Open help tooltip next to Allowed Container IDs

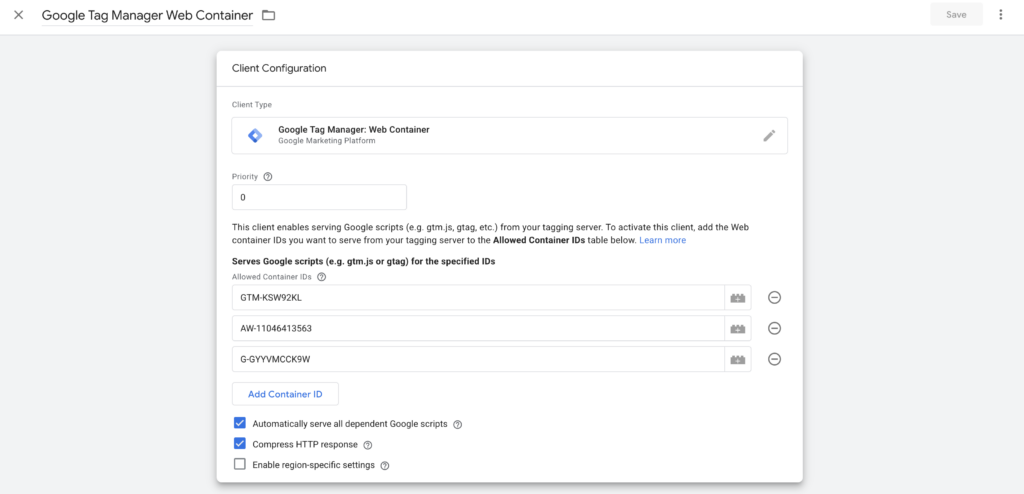click(321, 277)
